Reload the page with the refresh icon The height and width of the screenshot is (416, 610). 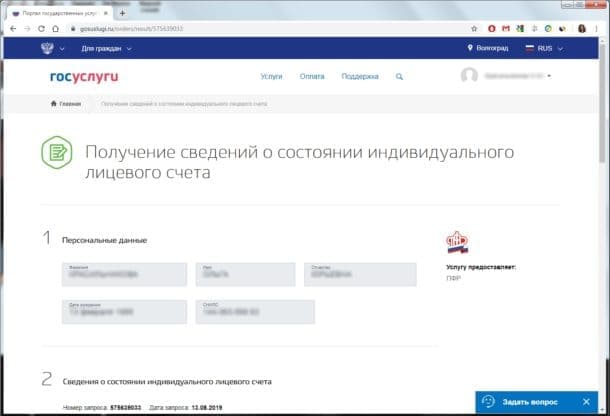(x=42, y=29)
